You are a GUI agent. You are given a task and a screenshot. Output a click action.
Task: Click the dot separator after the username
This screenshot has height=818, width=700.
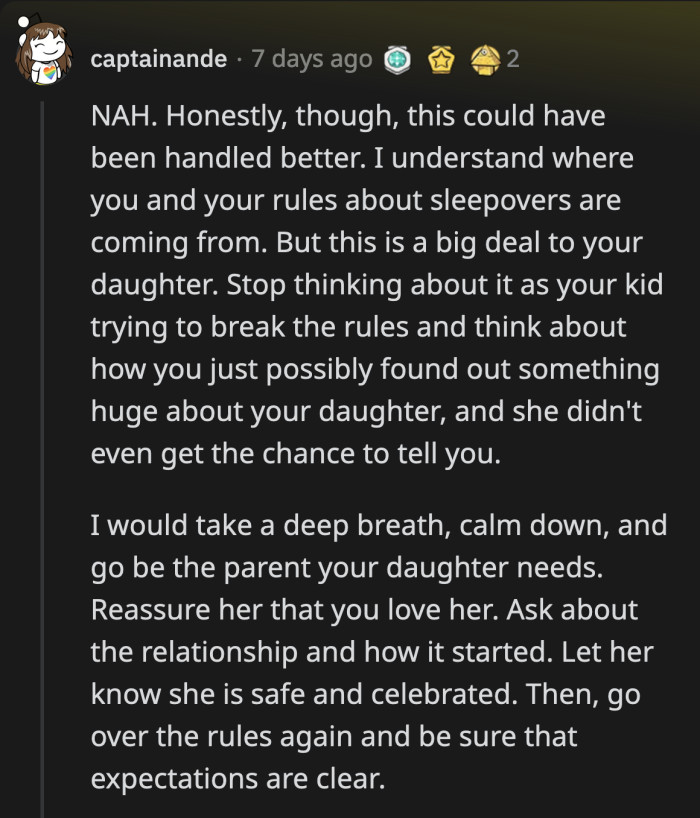tap(238, 59)
